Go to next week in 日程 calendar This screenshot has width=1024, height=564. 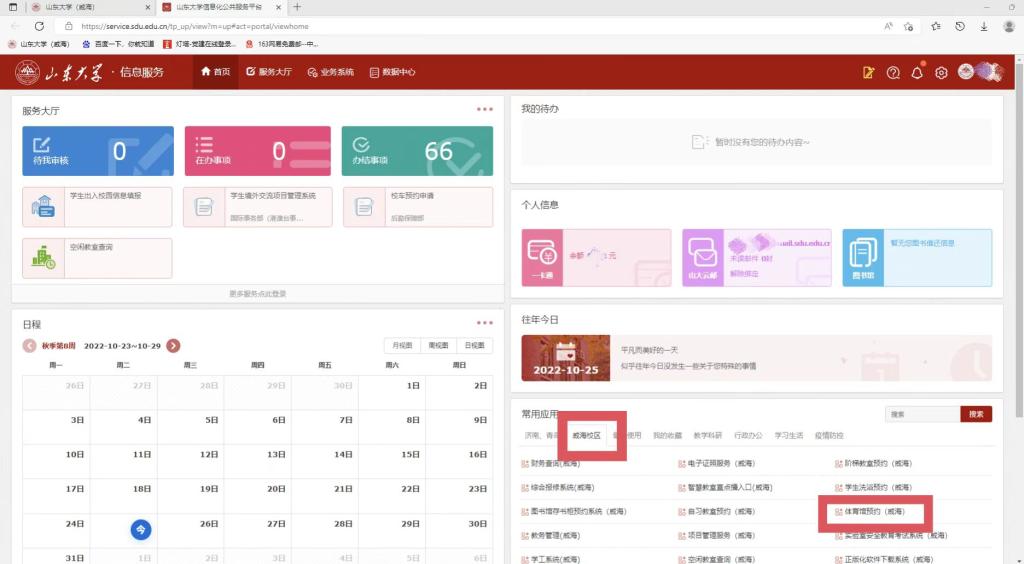click(x=173, y=346)
